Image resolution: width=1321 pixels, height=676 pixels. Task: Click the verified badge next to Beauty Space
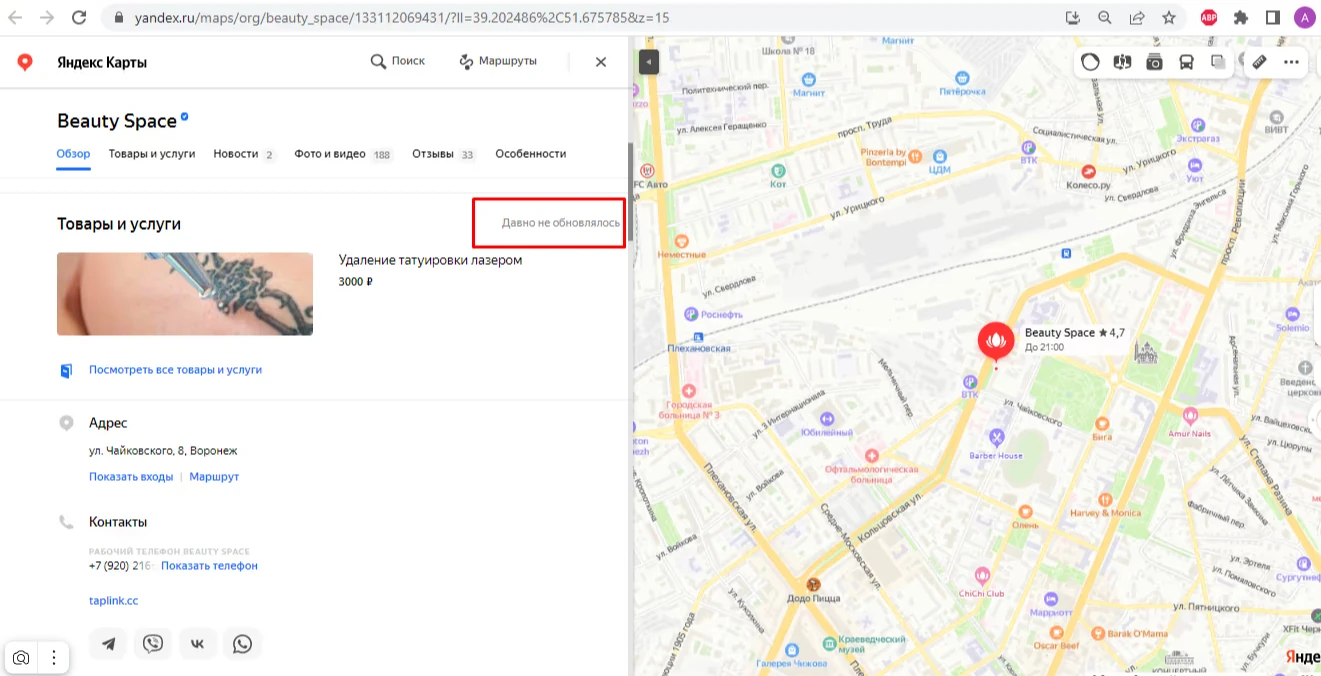coord(185,118)
